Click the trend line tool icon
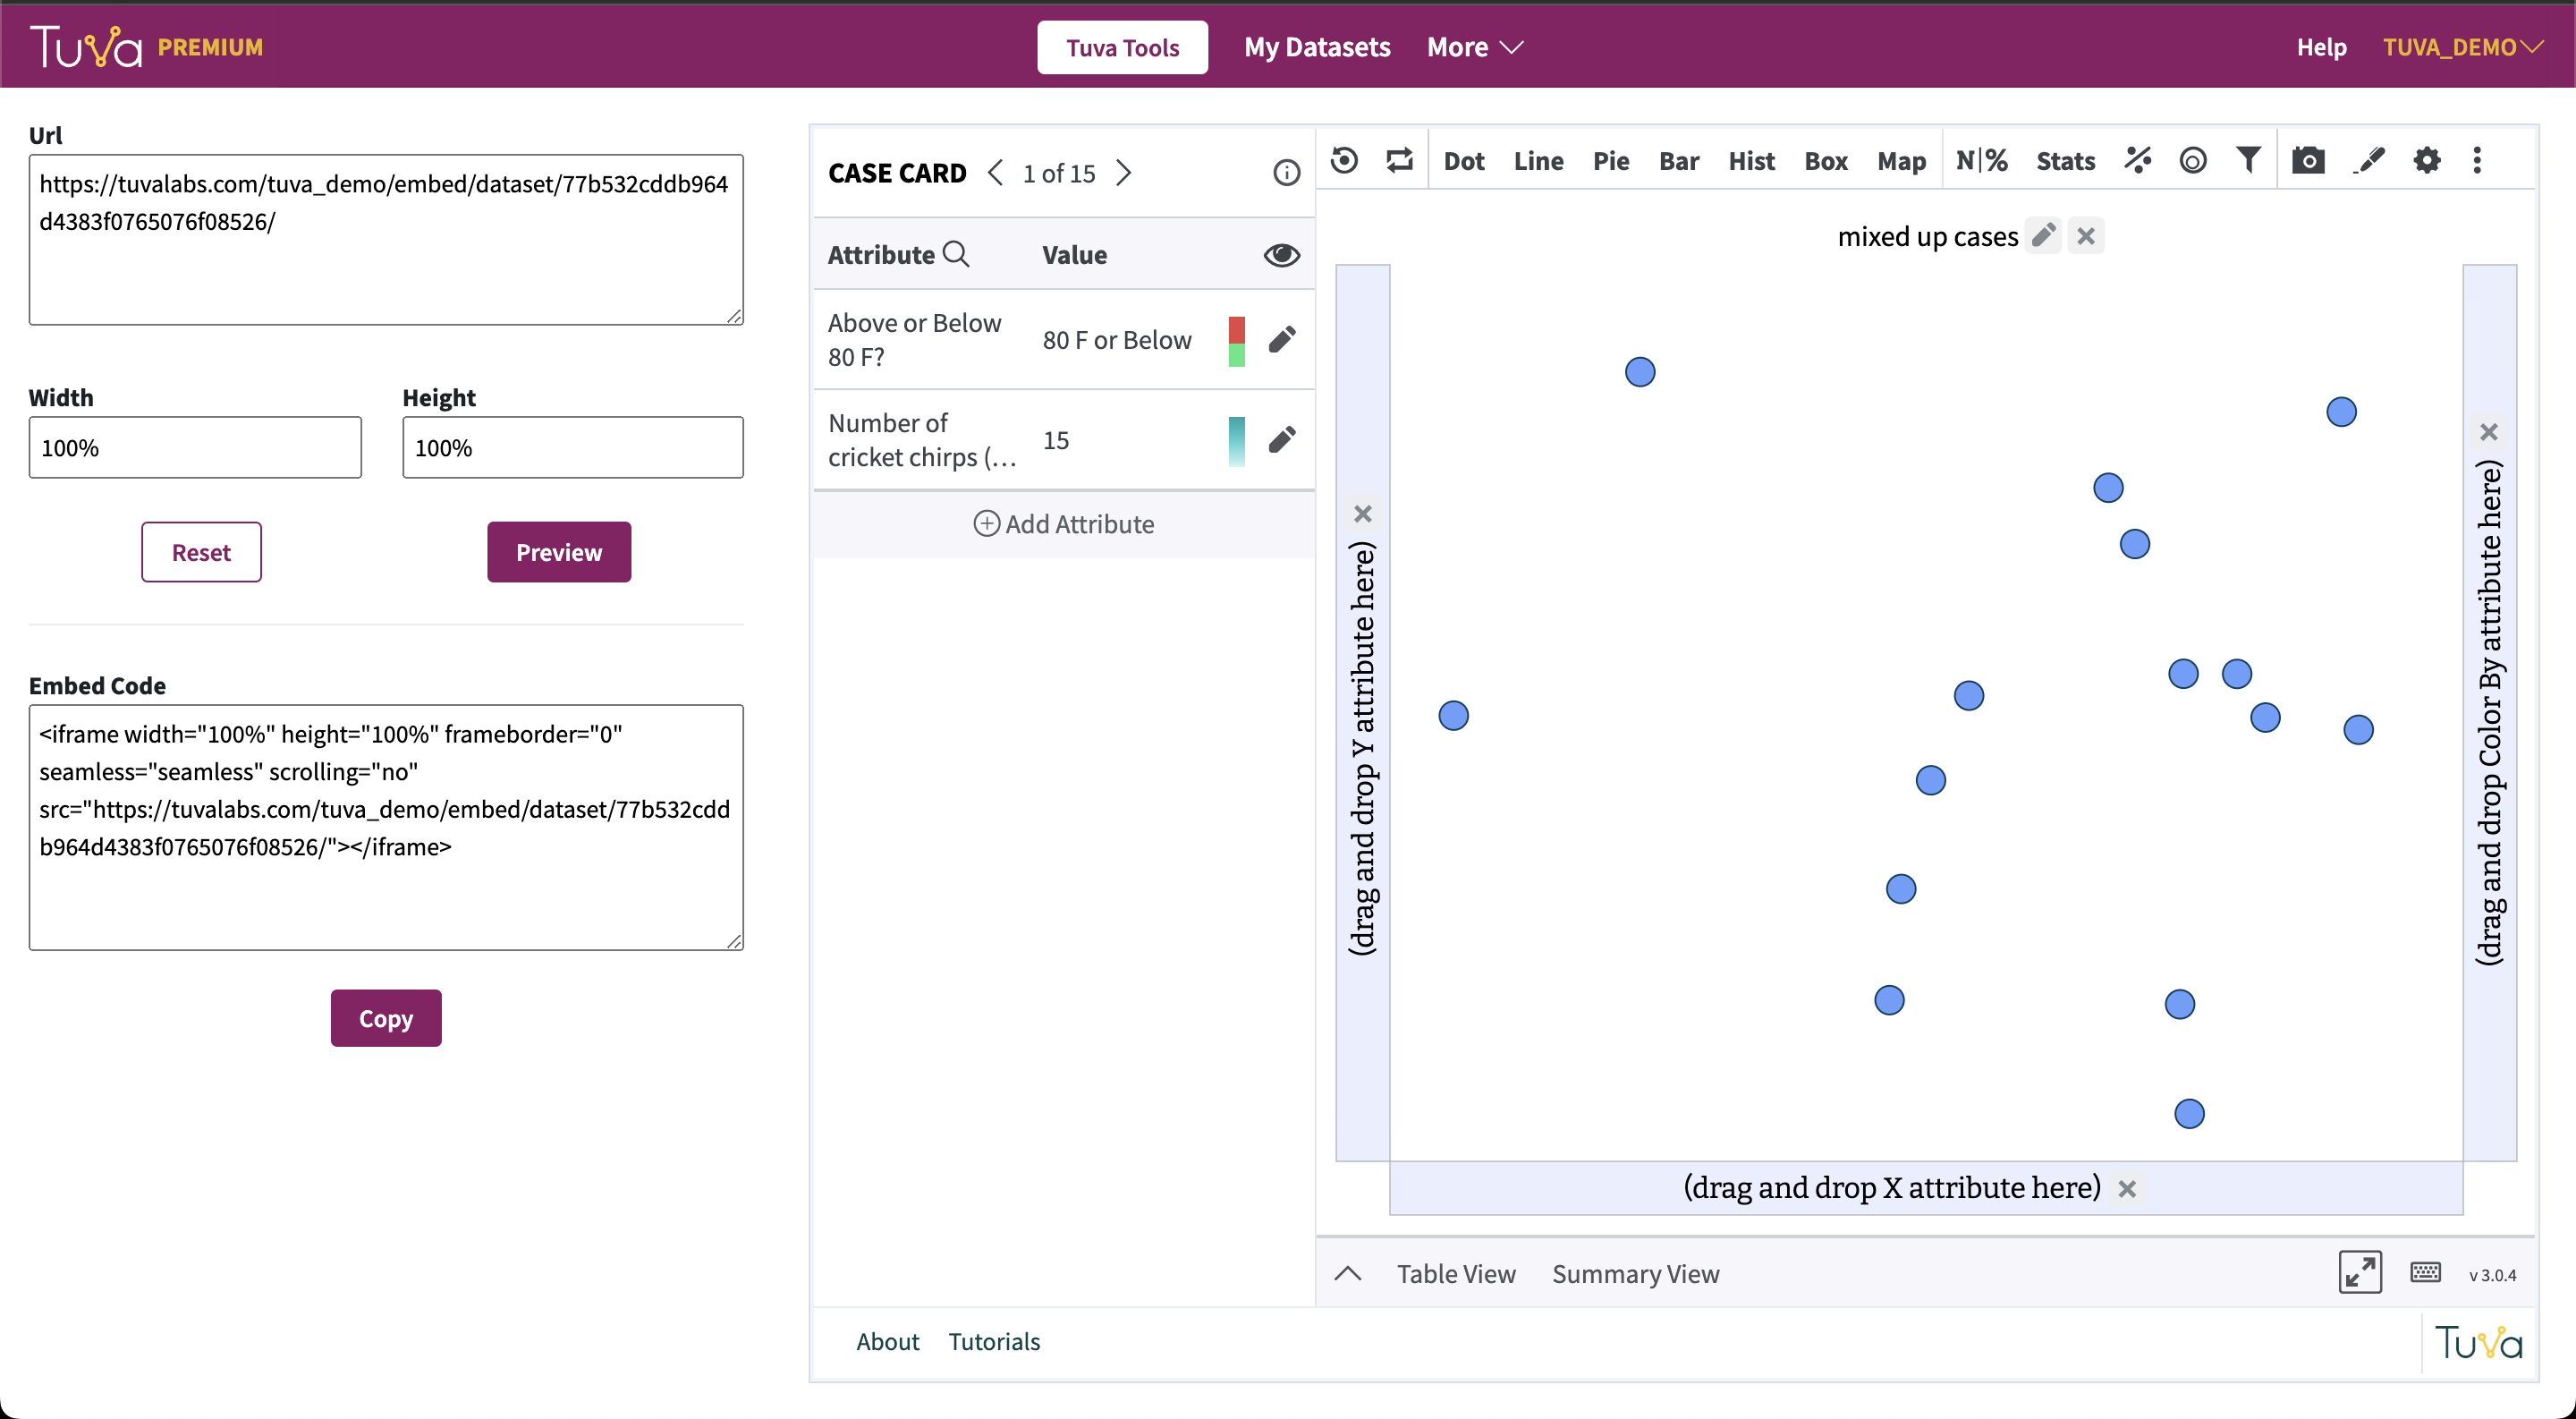The width and height of the screenshot is (2576, 1419). [x=2138, y=160]
